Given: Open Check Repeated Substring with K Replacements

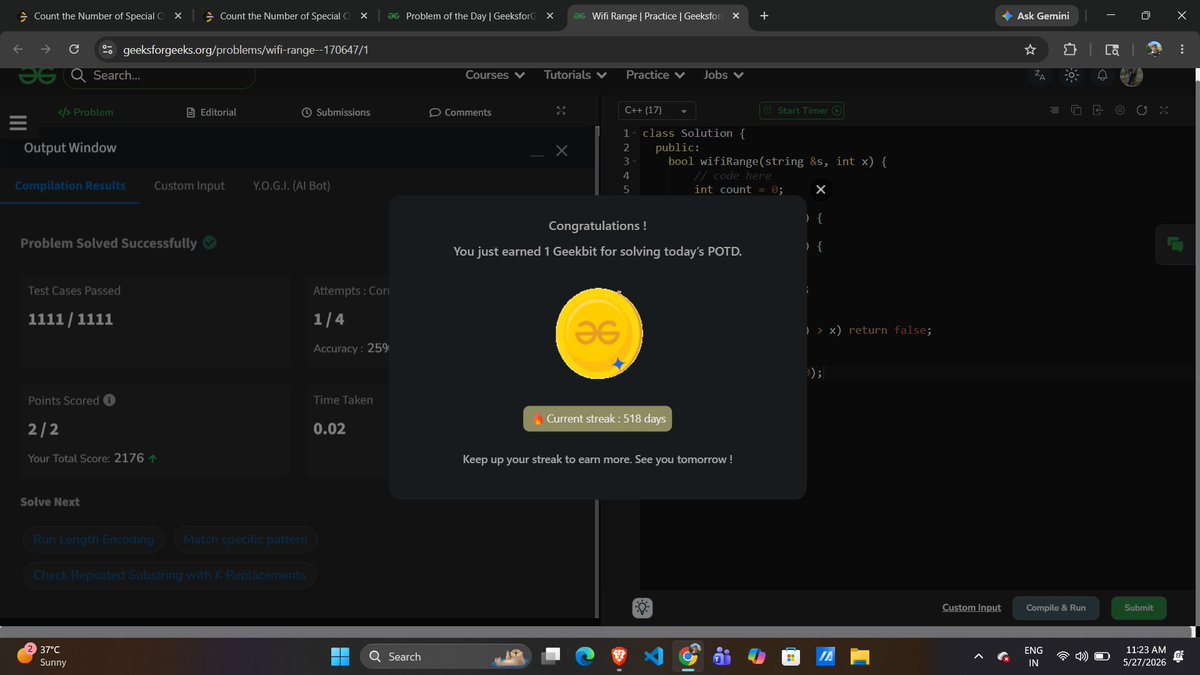Looking at the screenshot, I should tap(169, 575).
